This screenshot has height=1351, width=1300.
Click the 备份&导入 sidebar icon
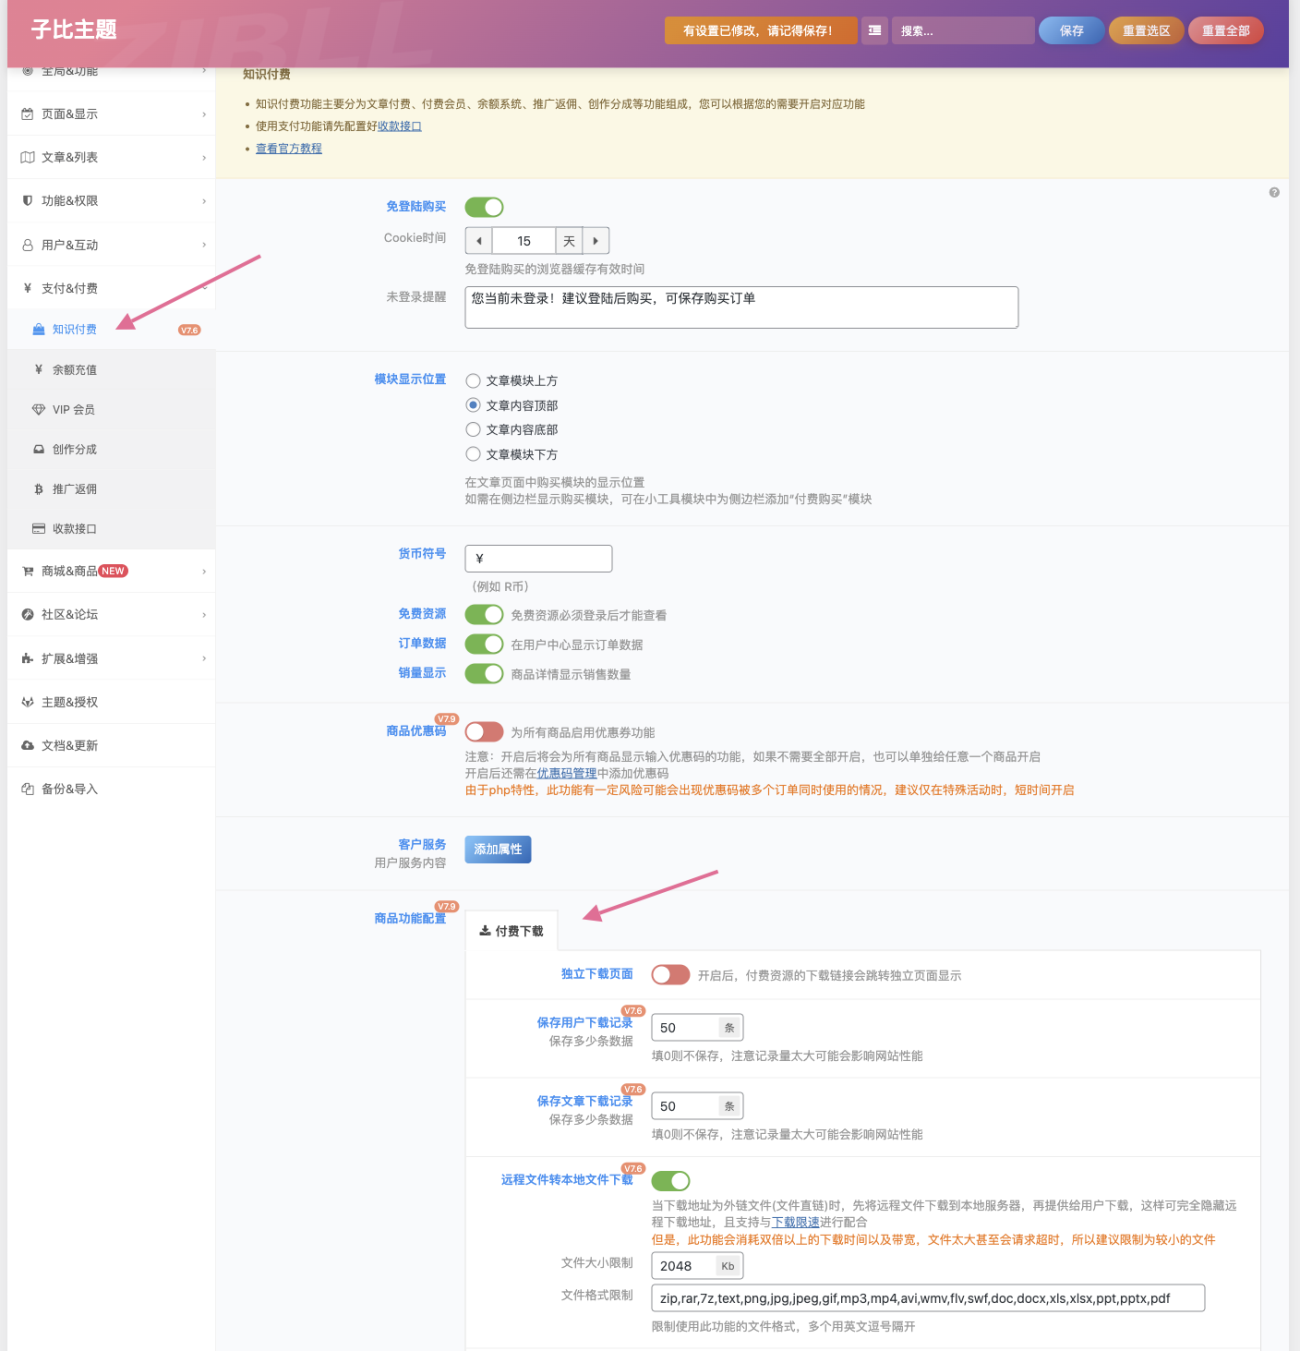[27, 789]
